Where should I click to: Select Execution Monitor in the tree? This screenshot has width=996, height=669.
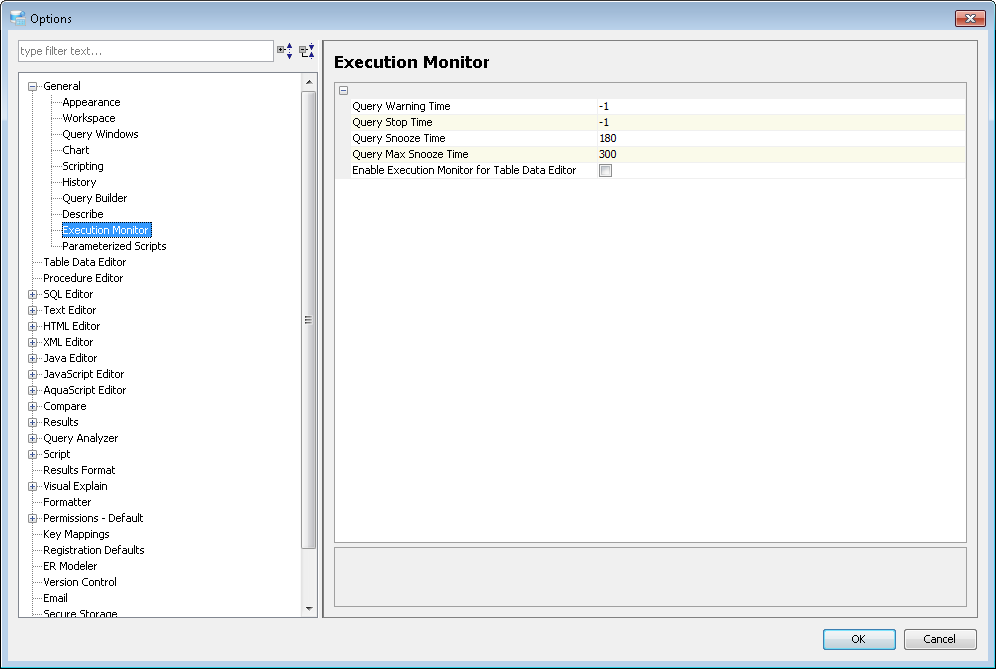click(x=106, y=230)
